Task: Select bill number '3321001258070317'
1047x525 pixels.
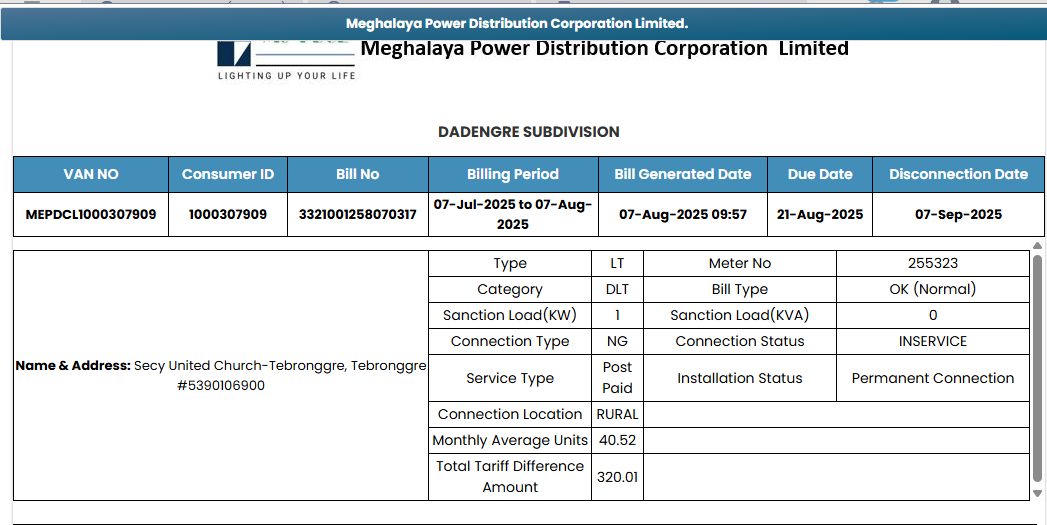Action: pos(358,214)
